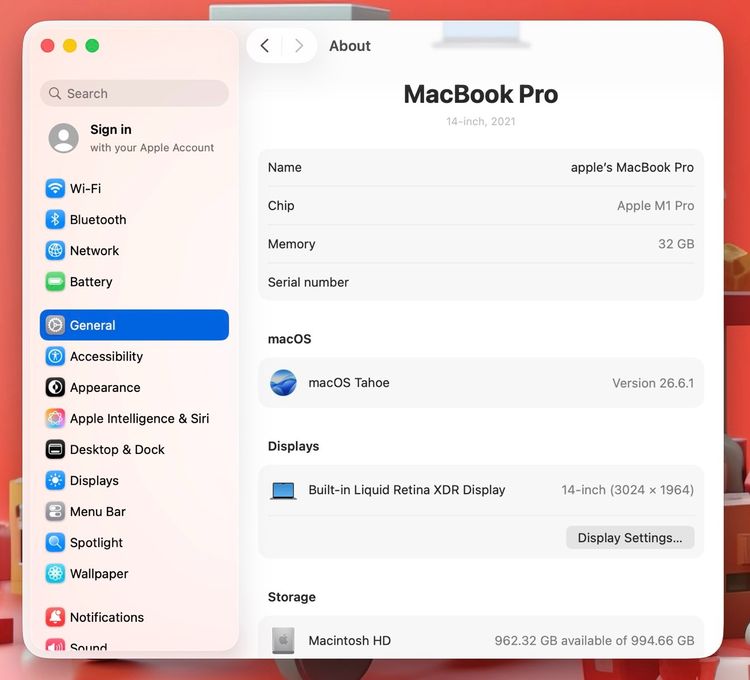
Task: Click the Network globe icon
Action: click(55, 251)
